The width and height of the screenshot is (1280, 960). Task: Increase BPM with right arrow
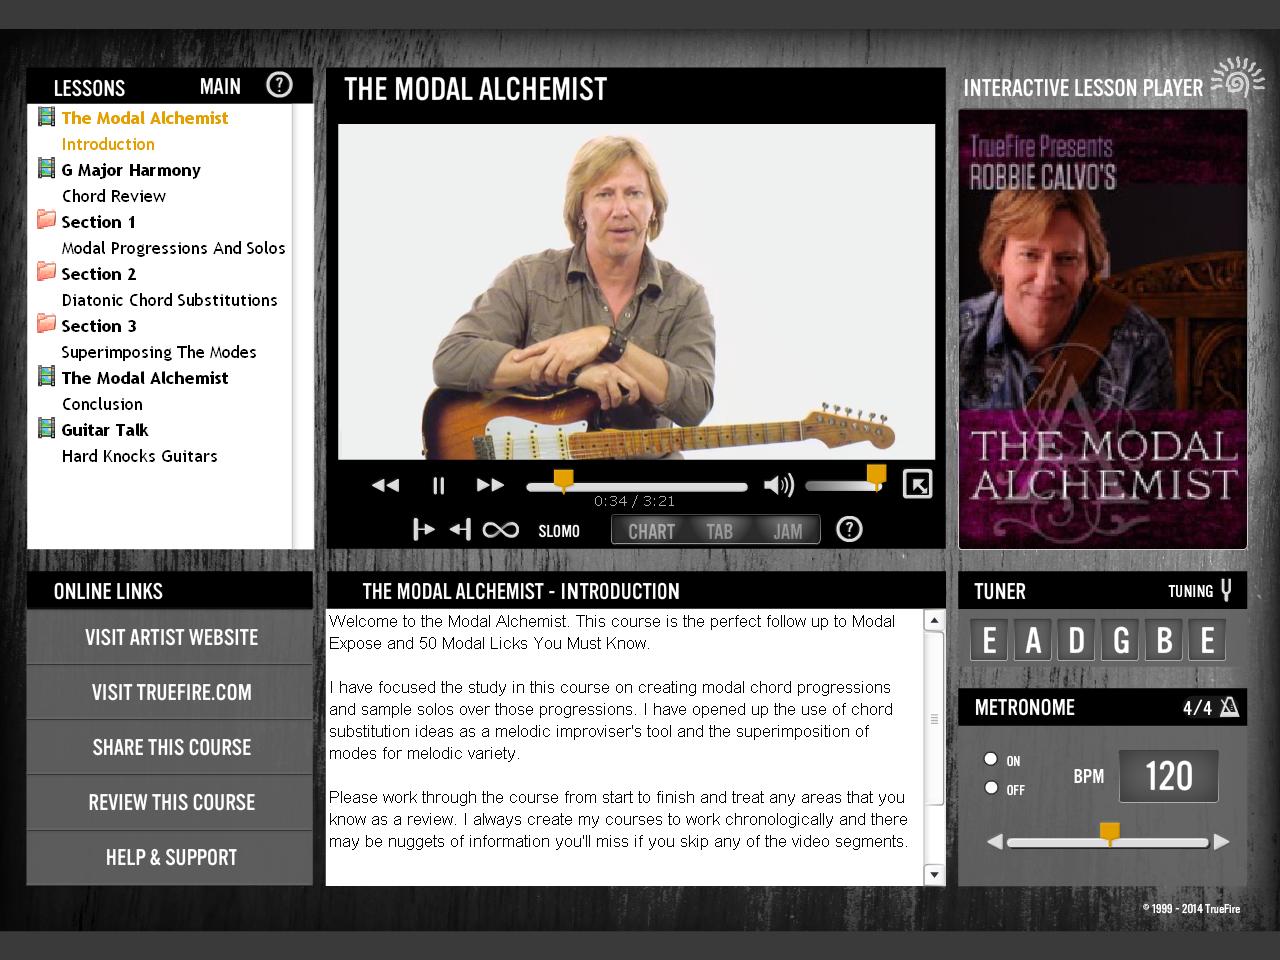(1221, 842)
